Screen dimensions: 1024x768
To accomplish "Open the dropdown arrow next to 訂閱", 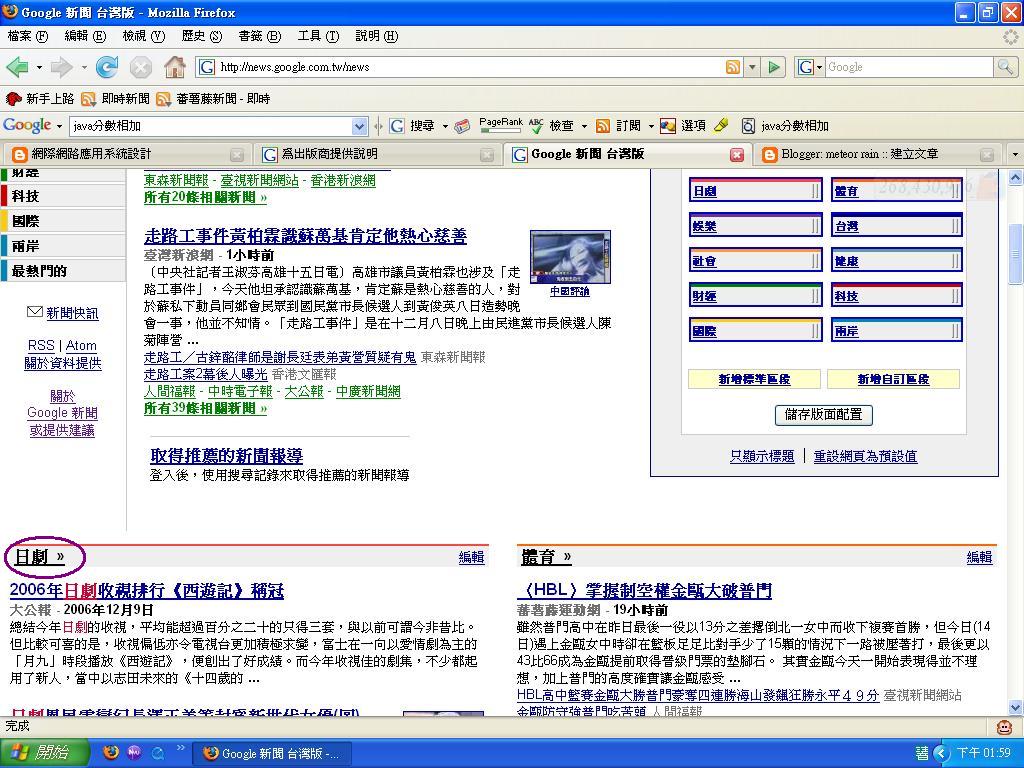I will (650, 126).
